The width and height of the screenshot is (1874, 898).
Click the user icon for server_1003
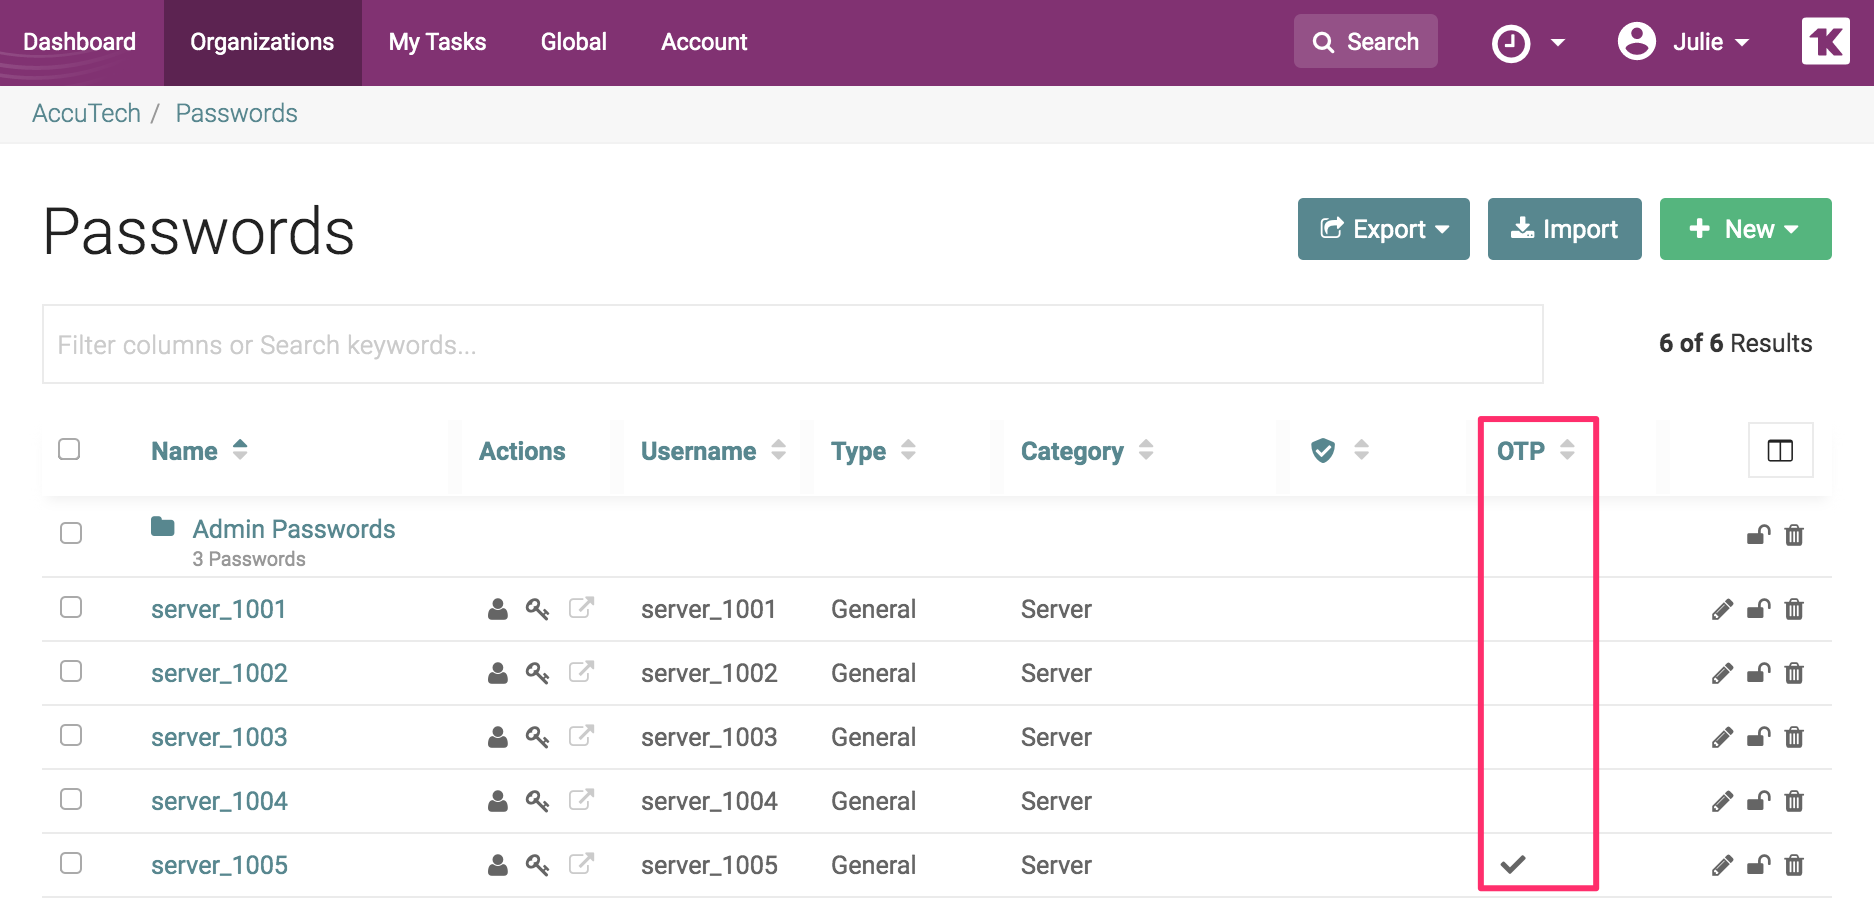click(x=497, y=737)
